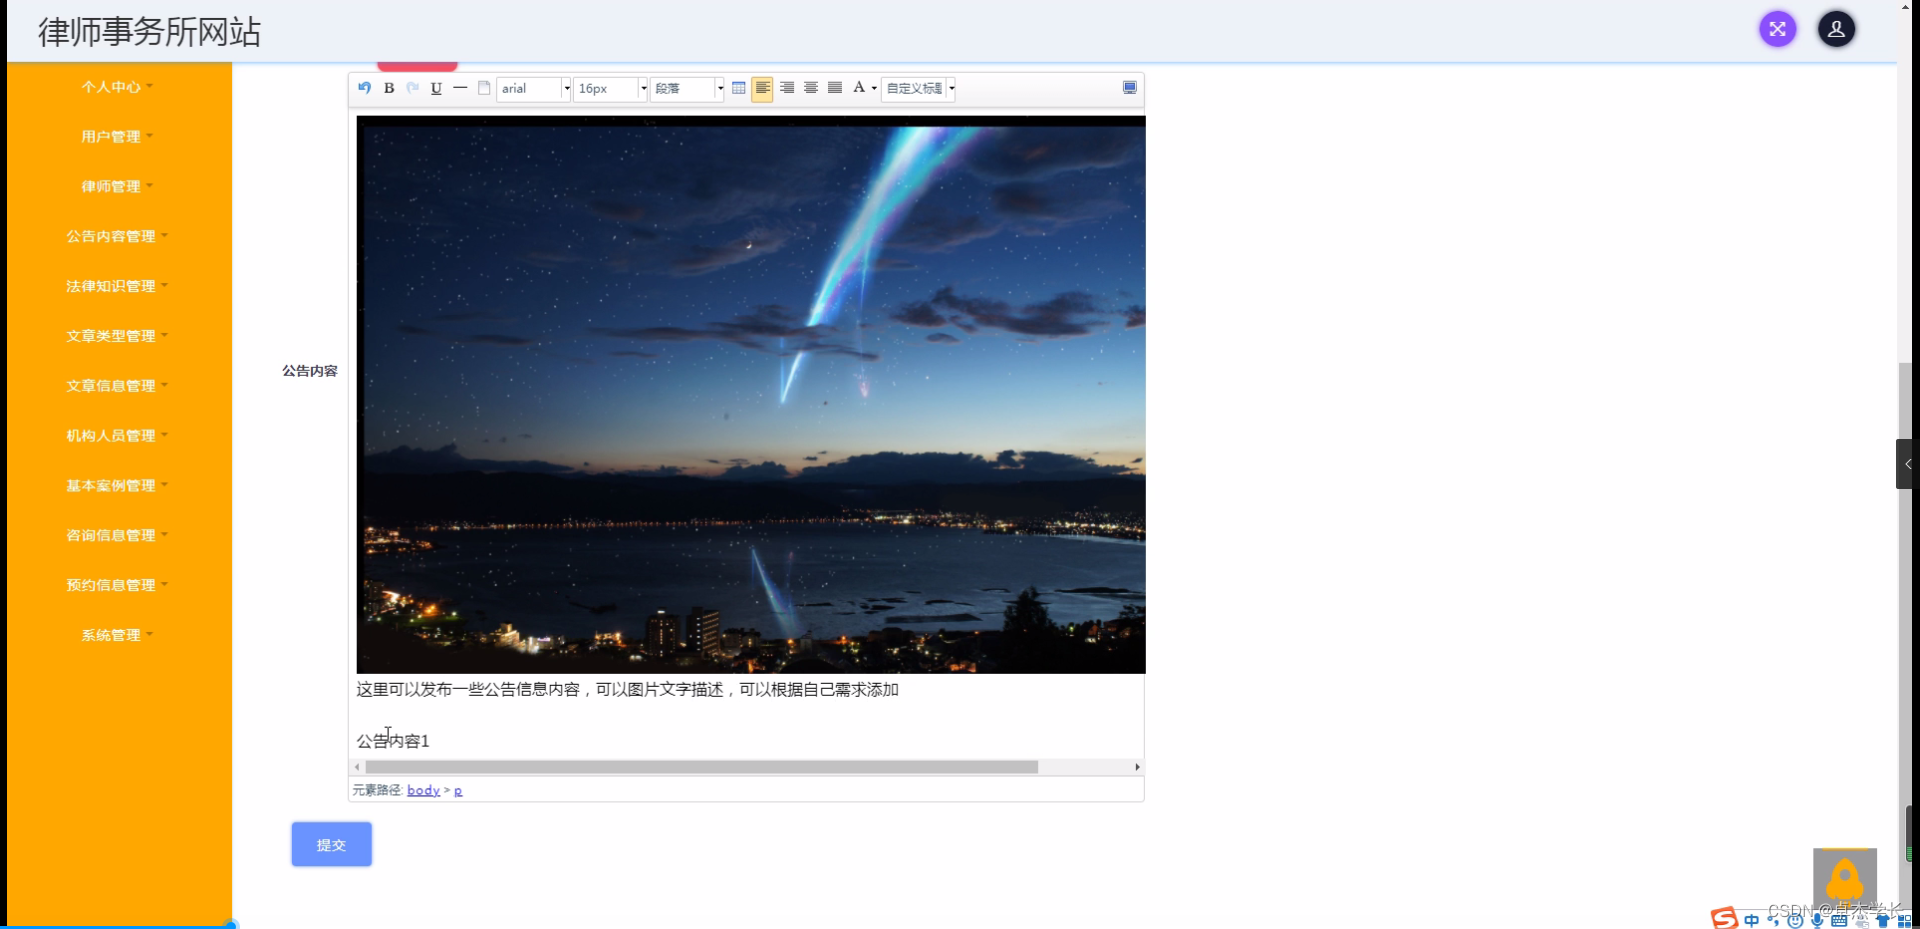The width and height of the screenshot is (1920, 929).
Task: Apply the font color A button
Action: (x=858, y=88)
